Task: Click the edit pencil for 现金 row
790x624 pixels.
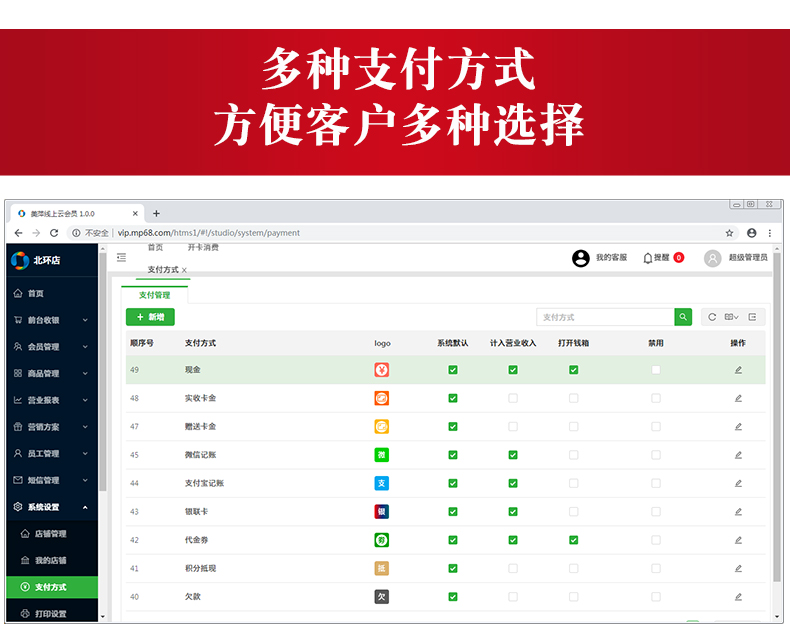Action: [738, 370]
